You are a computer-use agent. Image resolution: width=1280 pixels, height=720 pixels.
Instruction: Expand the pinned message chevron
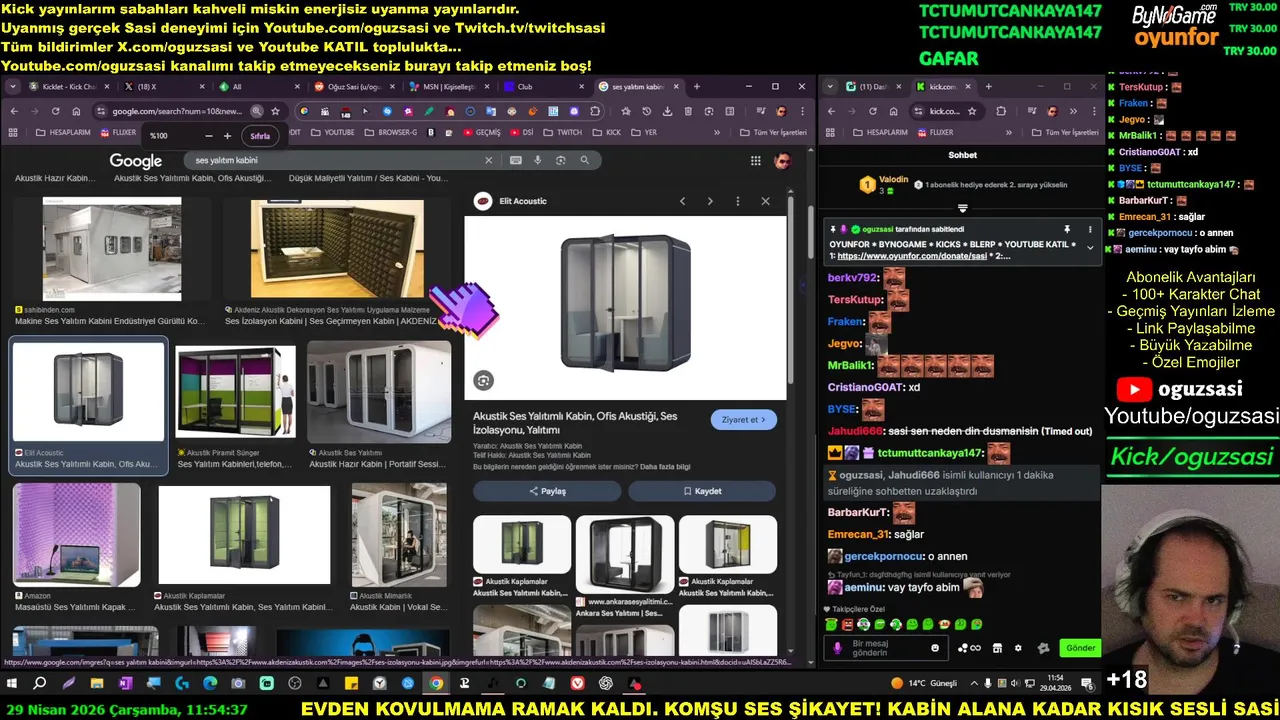click(1090, 247)
